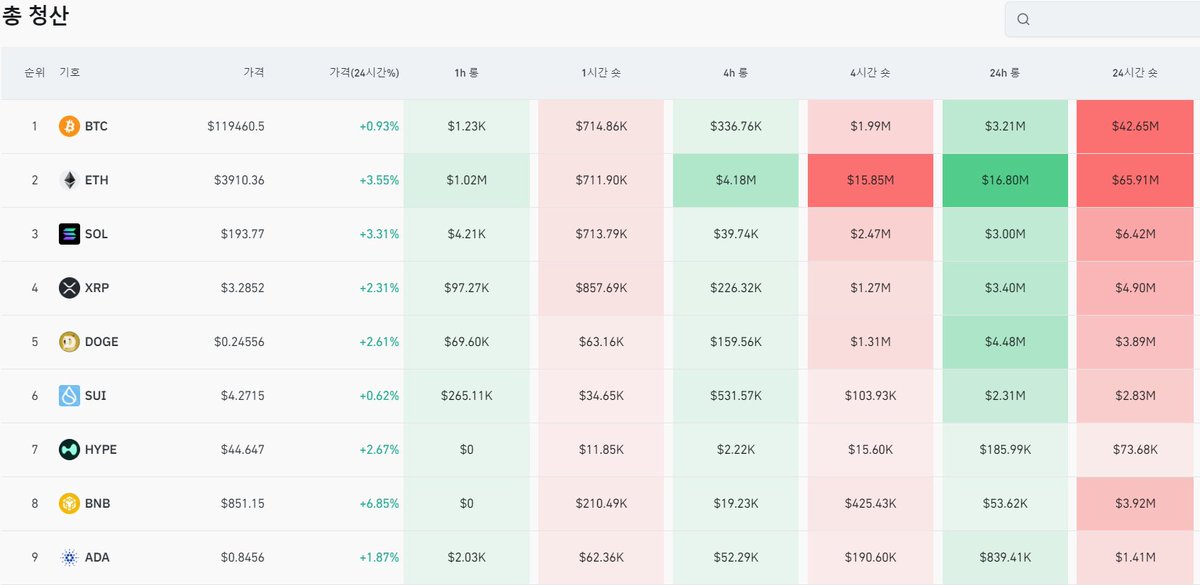Sort by the 1시간 숏 column header

[601, 73]
